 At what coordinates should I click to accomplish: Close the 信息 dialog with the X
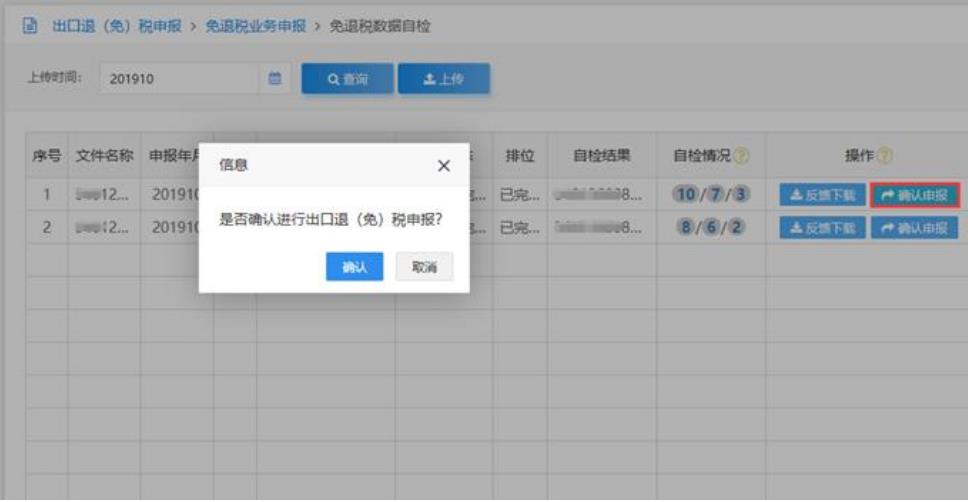click(444, 166)
